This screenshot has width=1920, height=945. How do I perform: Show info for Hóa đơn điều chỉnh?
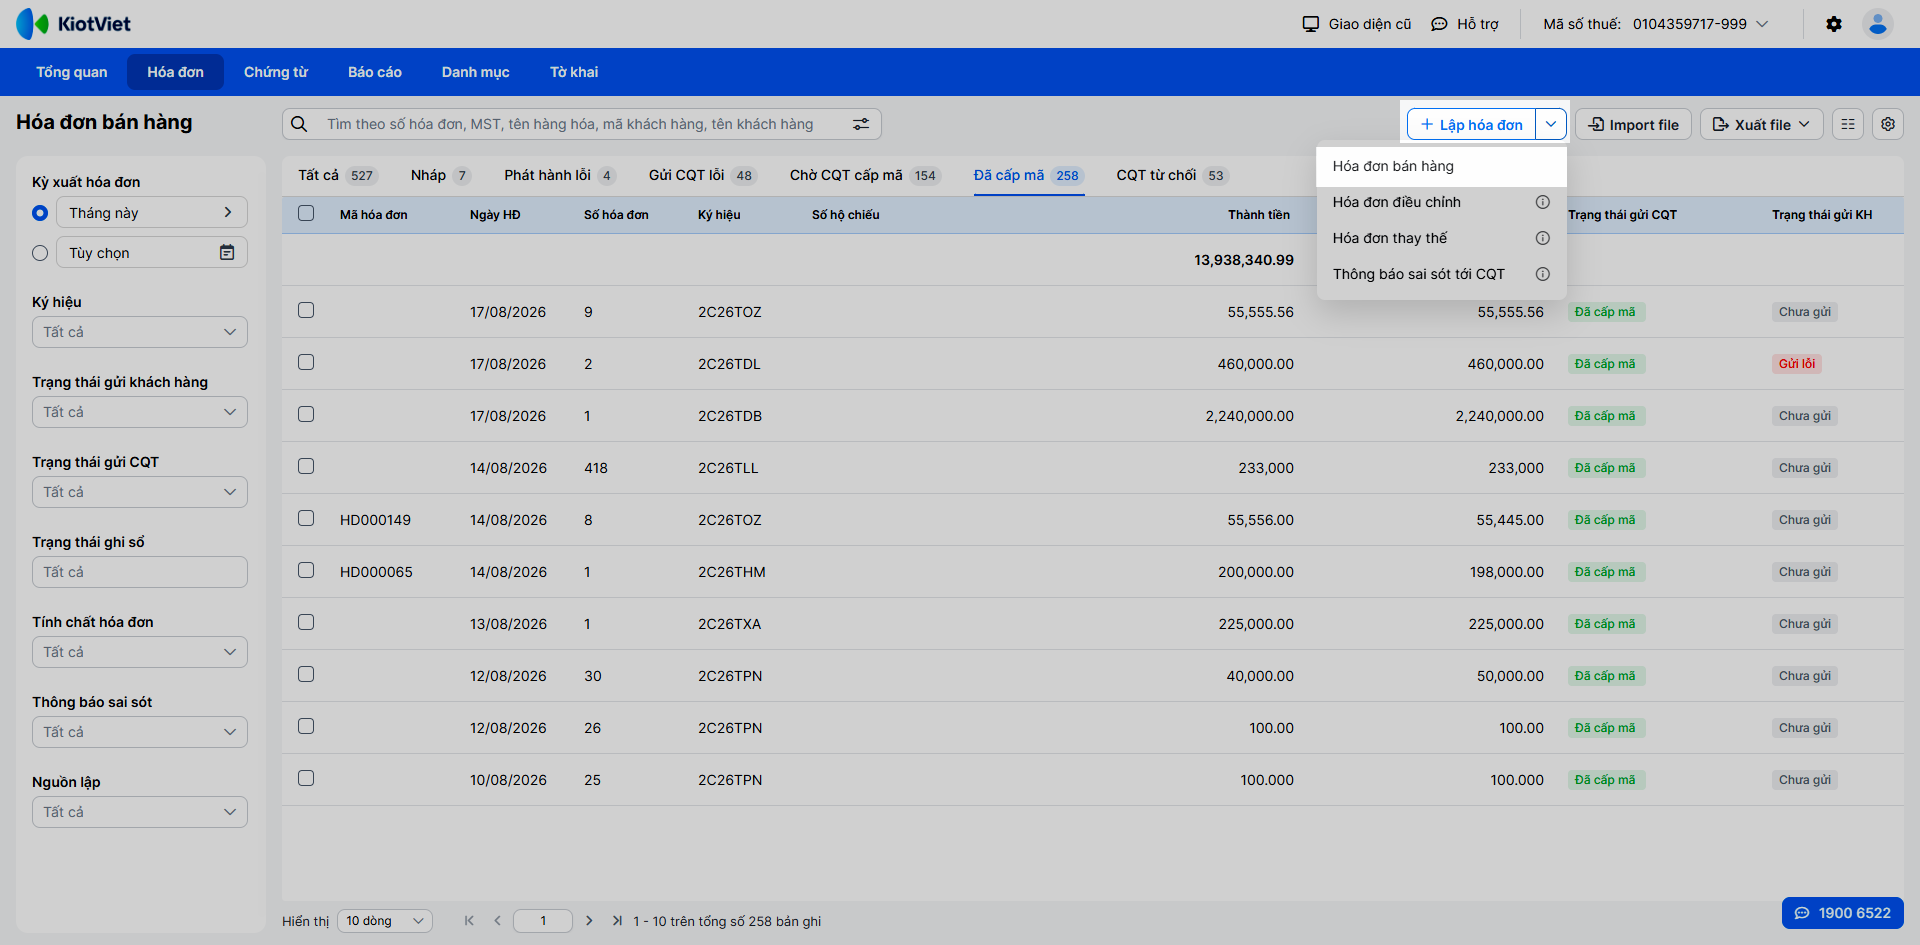(x=1543, y=202)
